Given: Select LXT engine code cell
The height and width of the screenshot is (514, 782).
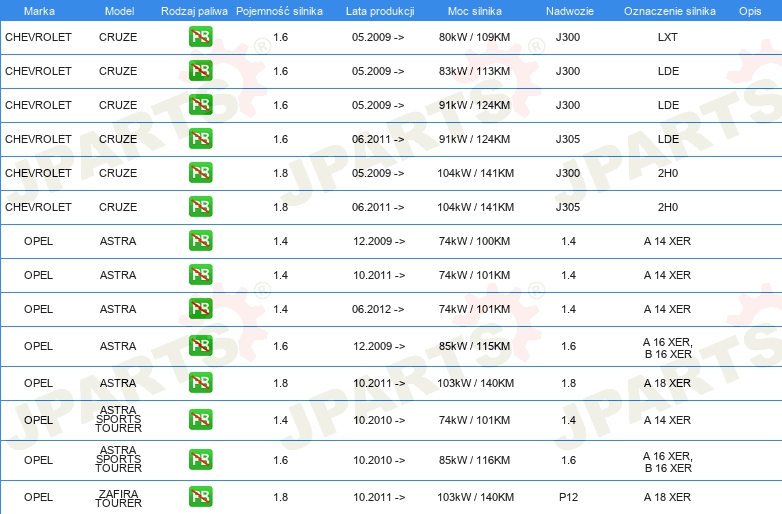Looking at the screenshot, I should [x=667, y=37].
